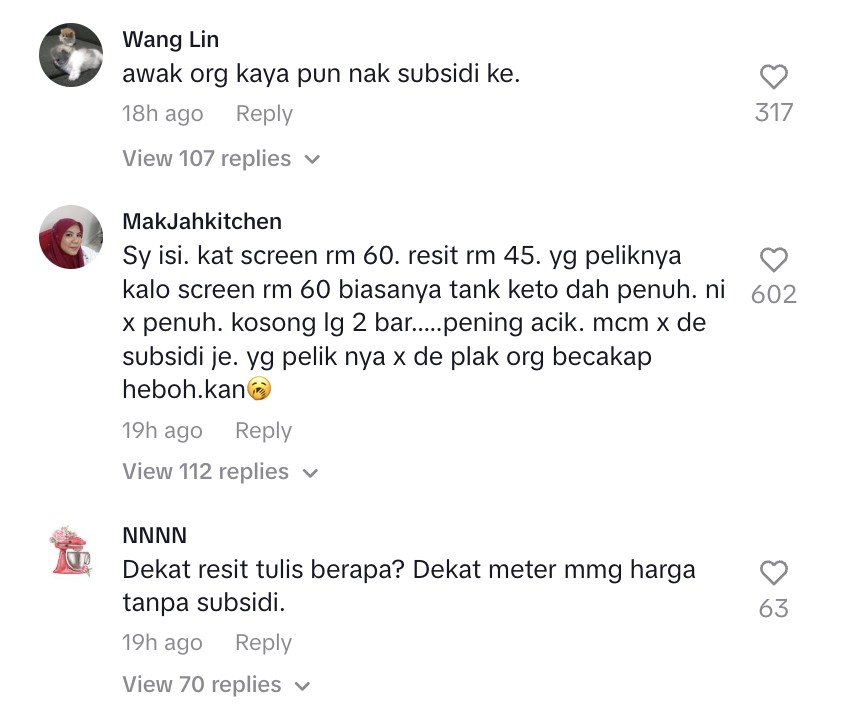
Task: Click the 602 likes count
Action: point(773,295)
